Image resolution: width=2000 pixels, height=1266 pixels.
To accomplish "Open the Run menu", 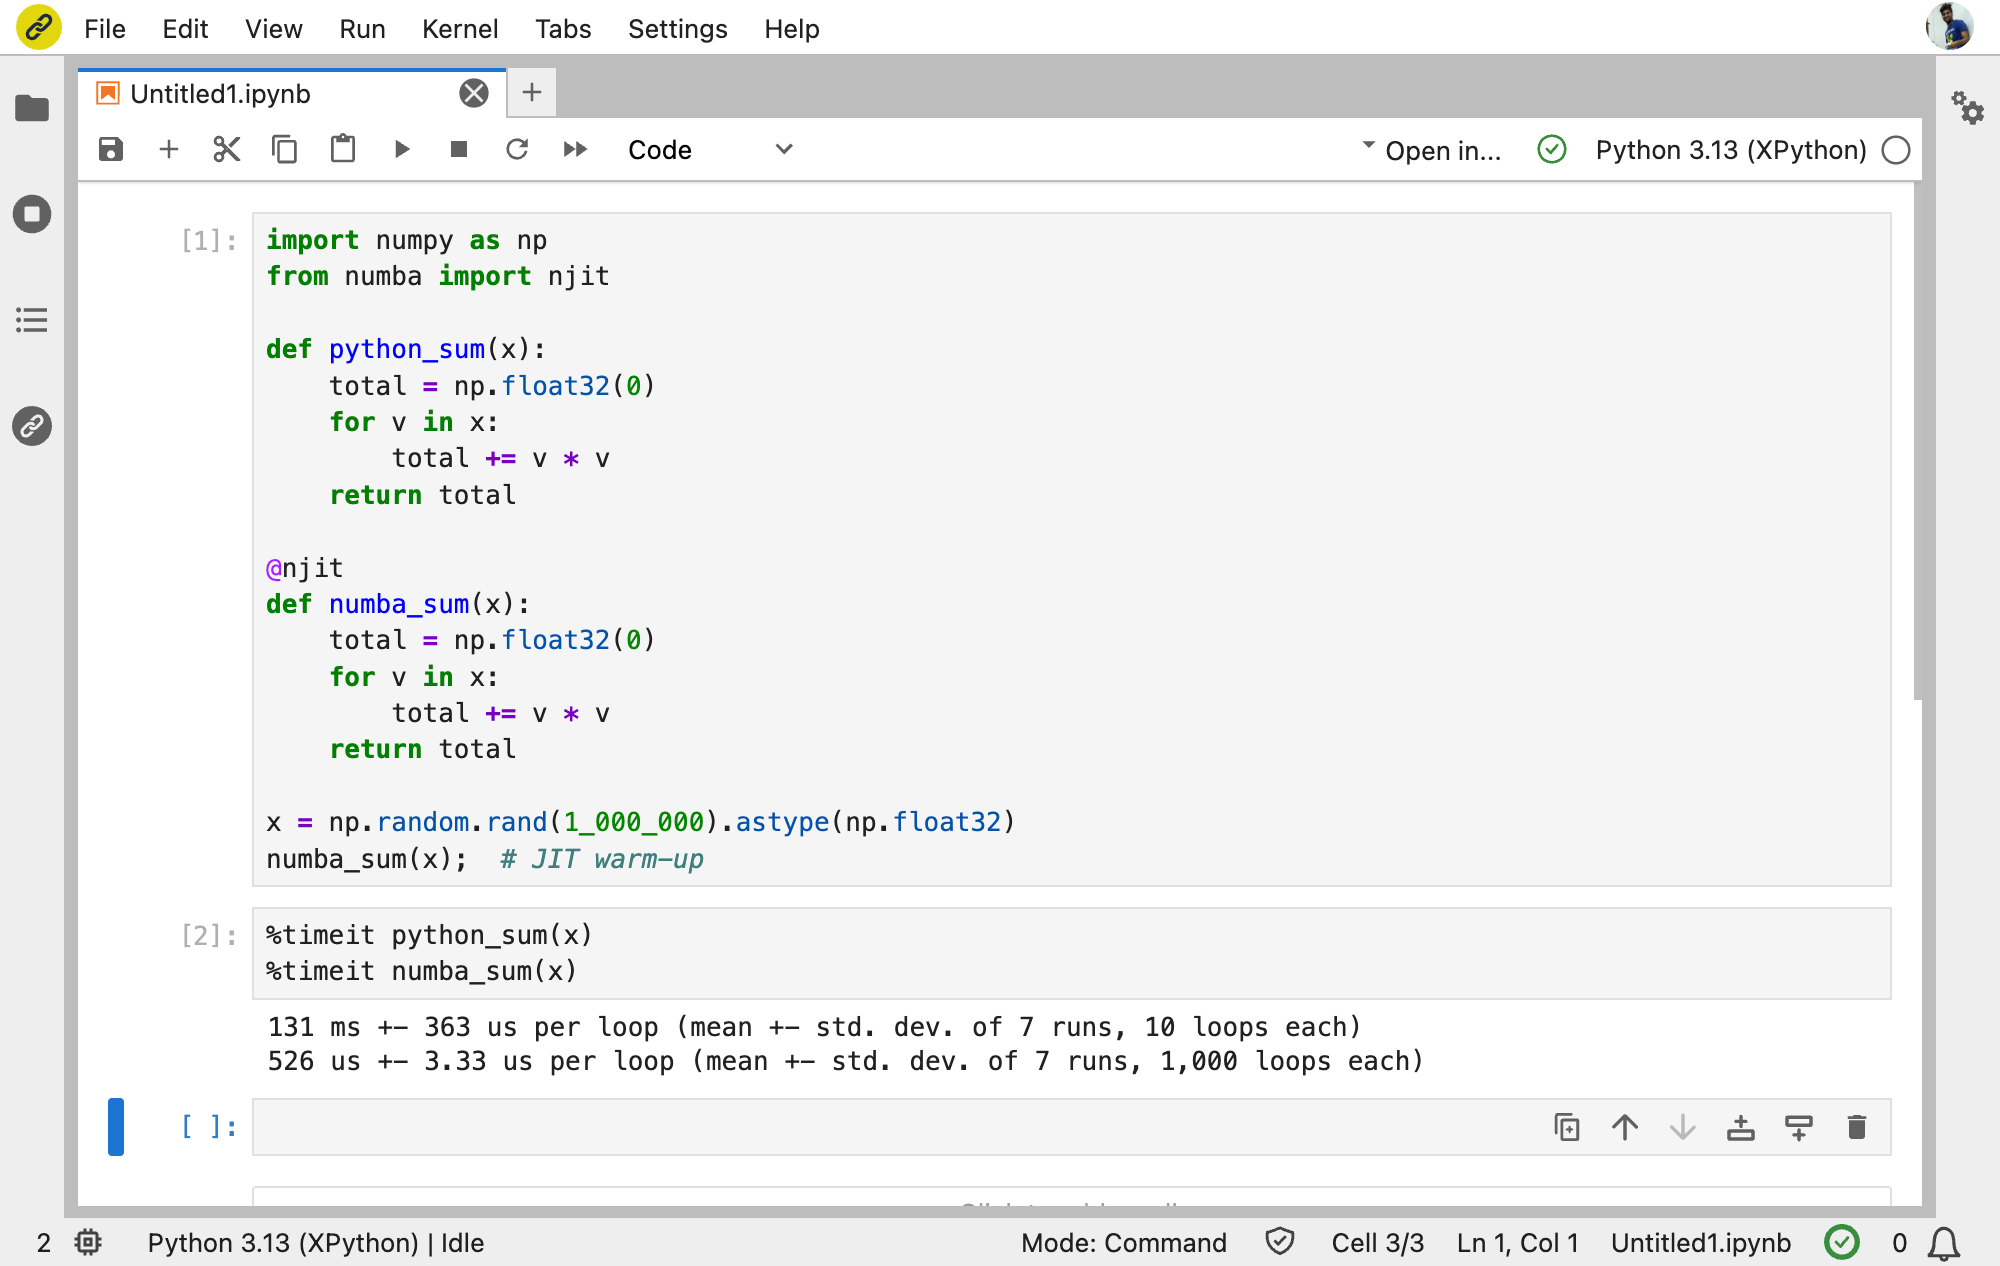I will pos(362,29).
